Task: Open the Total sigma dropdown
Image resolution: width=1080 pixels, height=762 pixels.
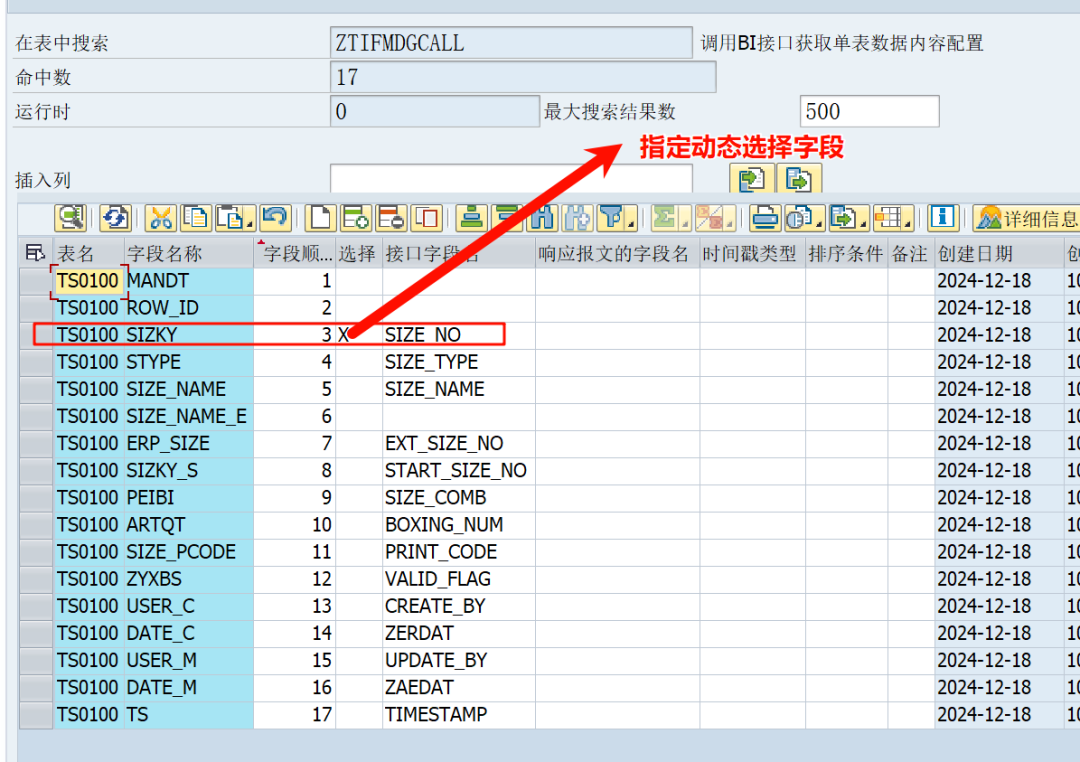Action: (670, 218)
